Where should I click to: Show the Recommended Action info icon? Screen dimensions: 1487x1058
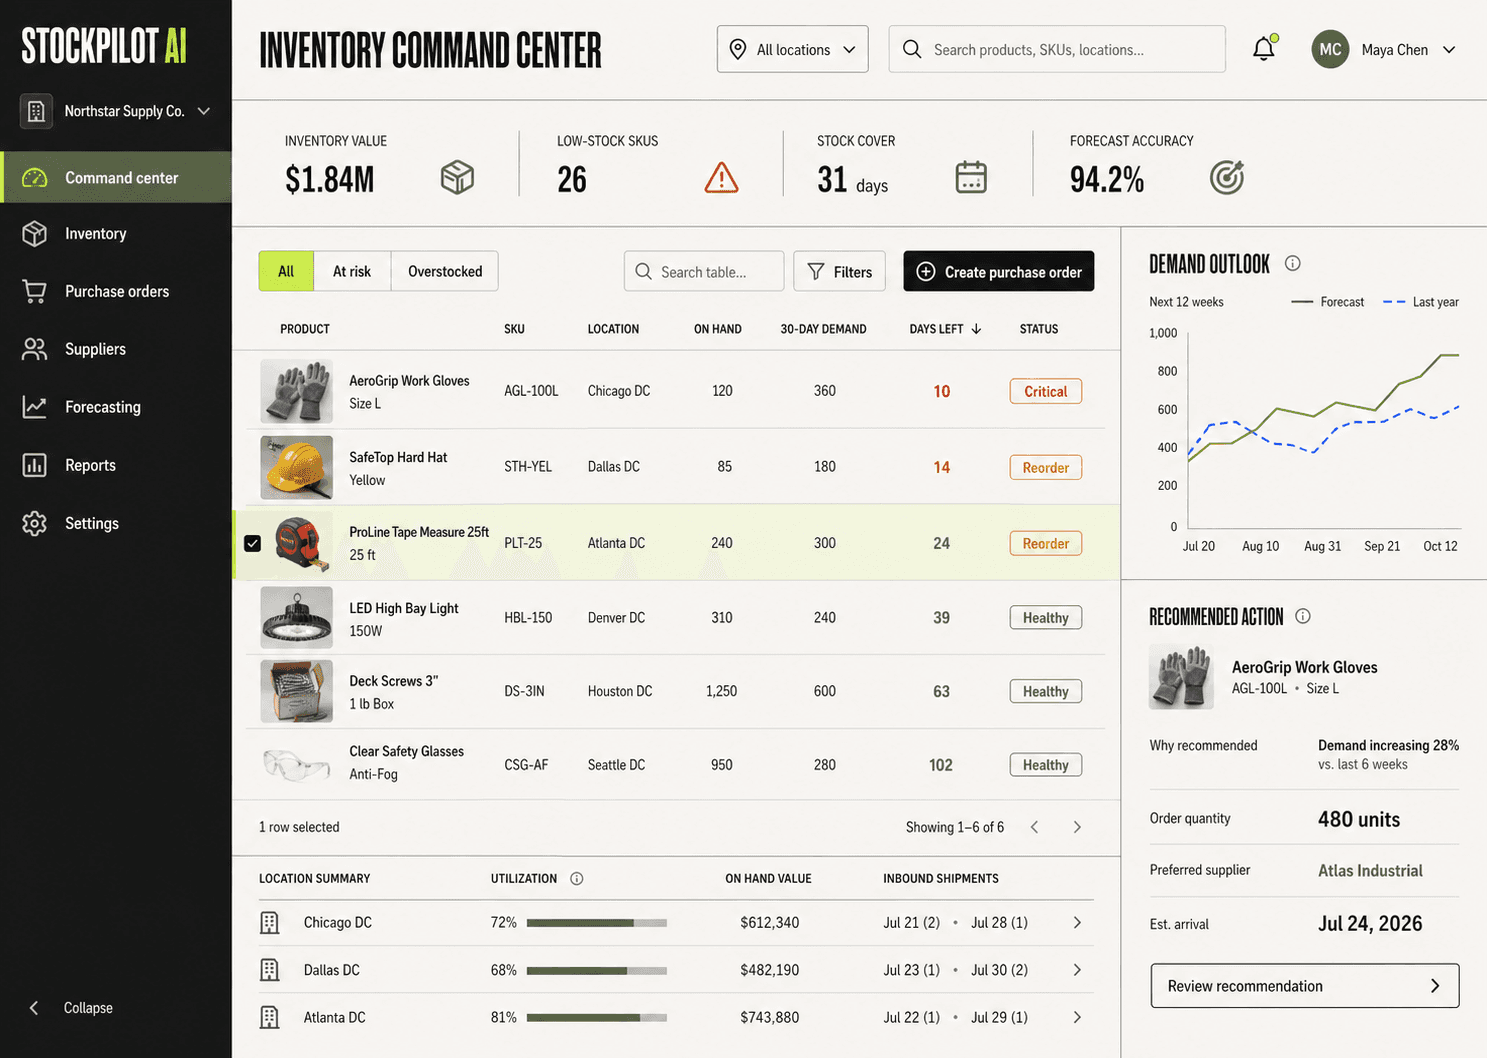coord(1303,616)
